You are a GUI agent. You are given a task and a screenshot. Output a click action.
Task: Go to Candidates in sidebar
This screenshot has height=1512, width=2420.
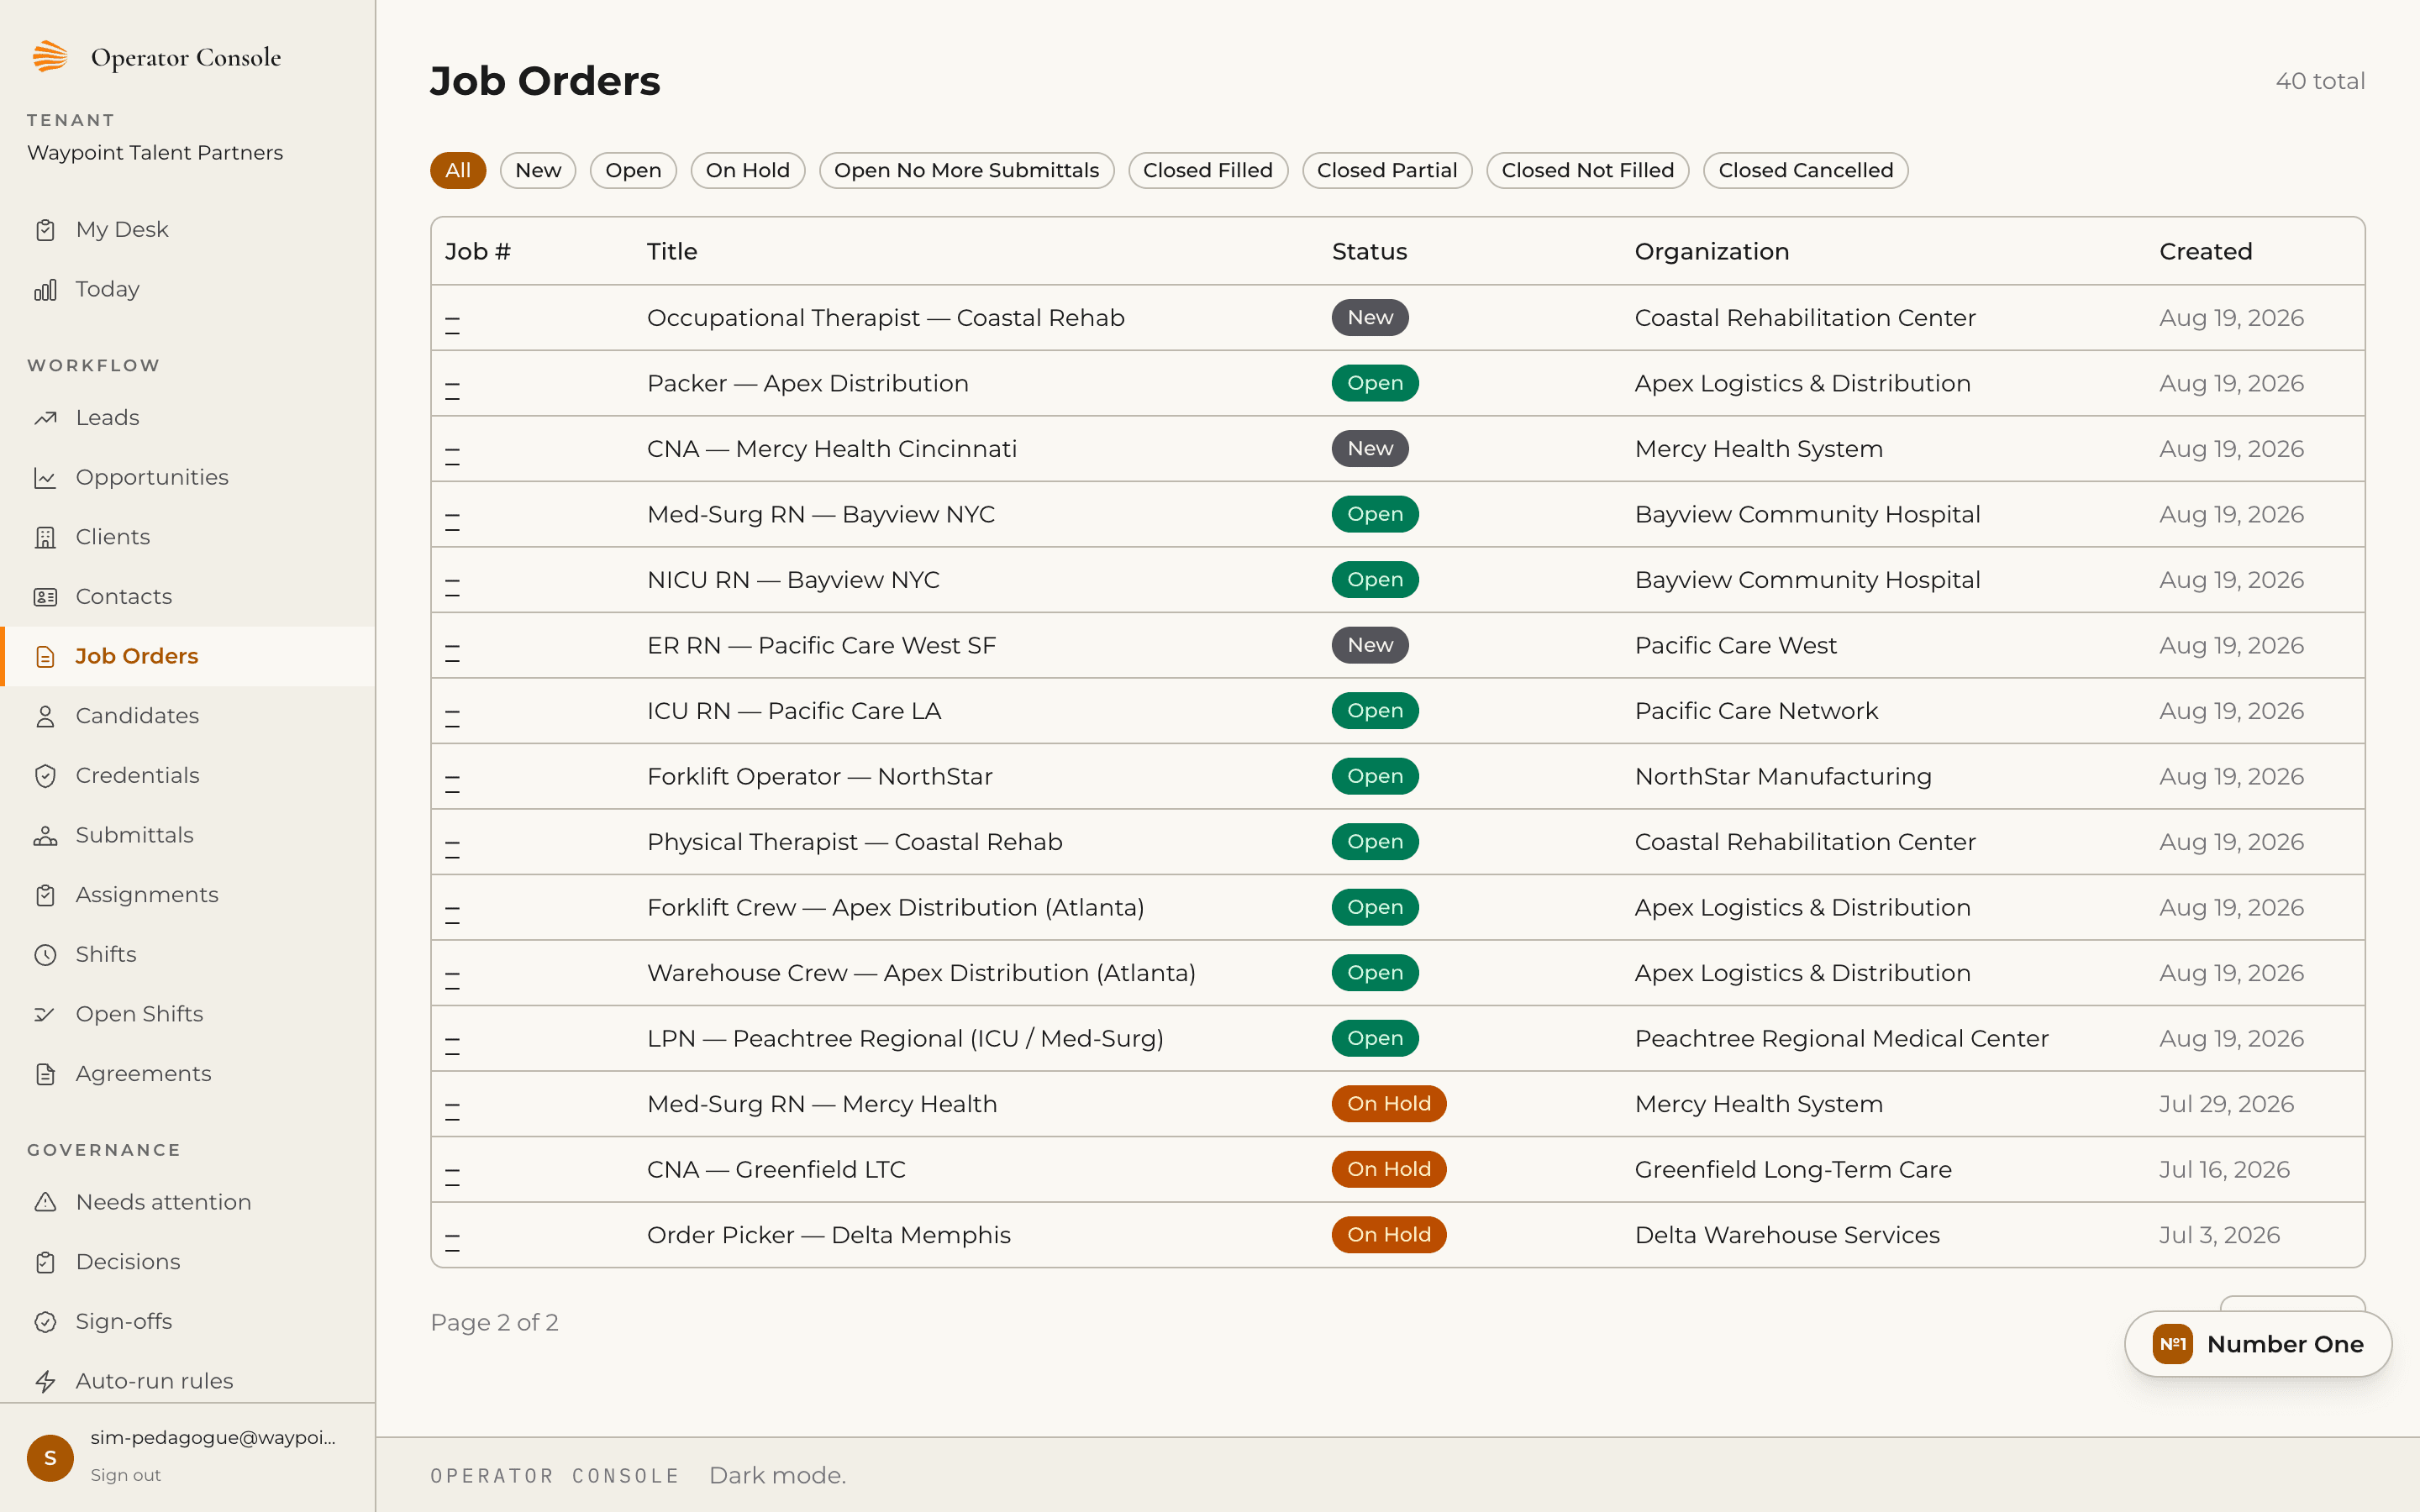click(x=188, y=717)
